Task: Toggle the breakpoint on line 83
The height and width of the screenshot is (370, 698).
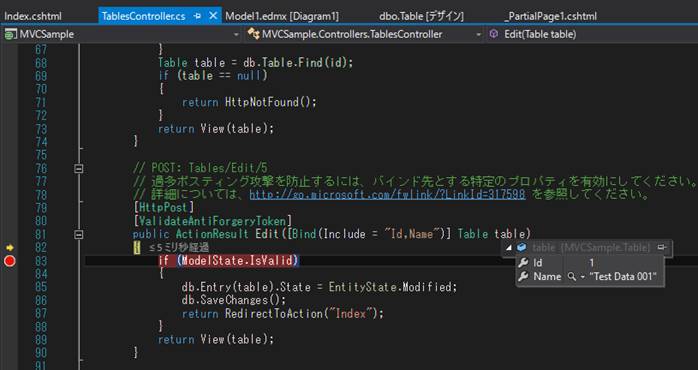Action: [x=10, y=261]
